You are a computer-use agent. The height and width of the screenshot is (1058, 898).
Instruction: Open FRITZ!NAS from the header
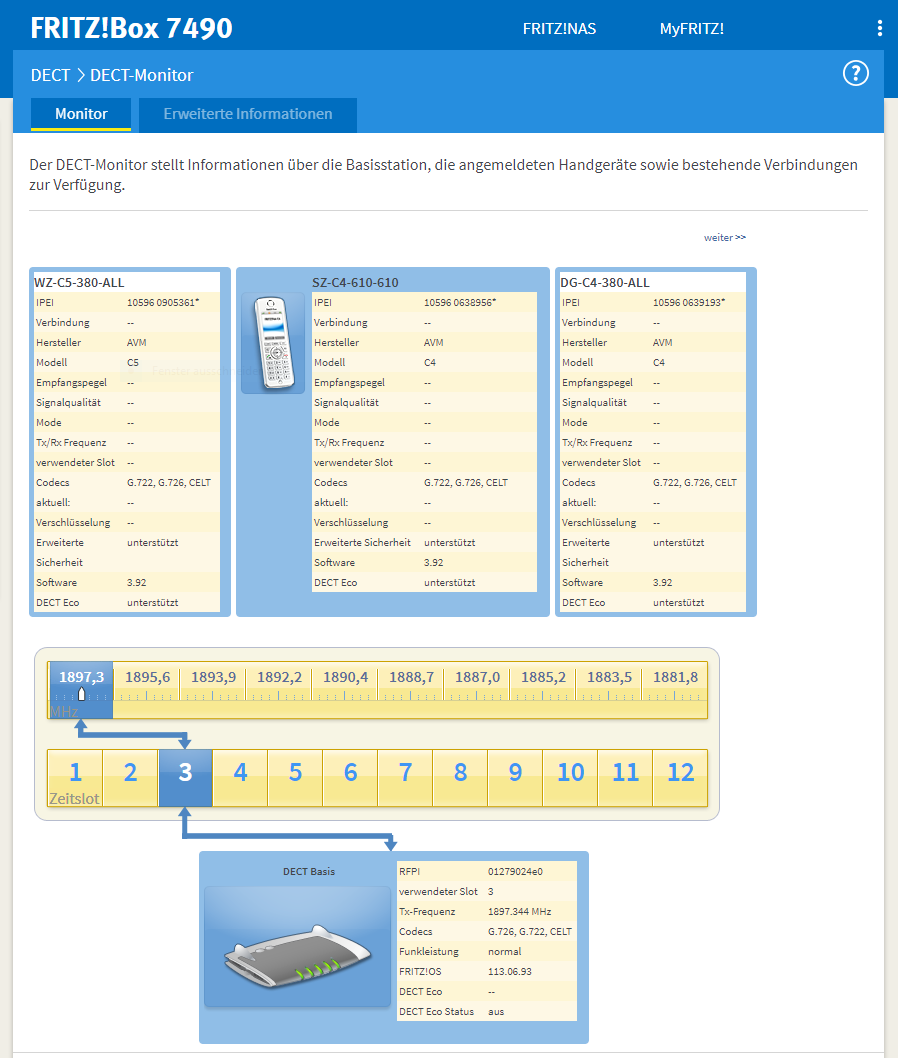pyautogui.click(x=559, y=28)
